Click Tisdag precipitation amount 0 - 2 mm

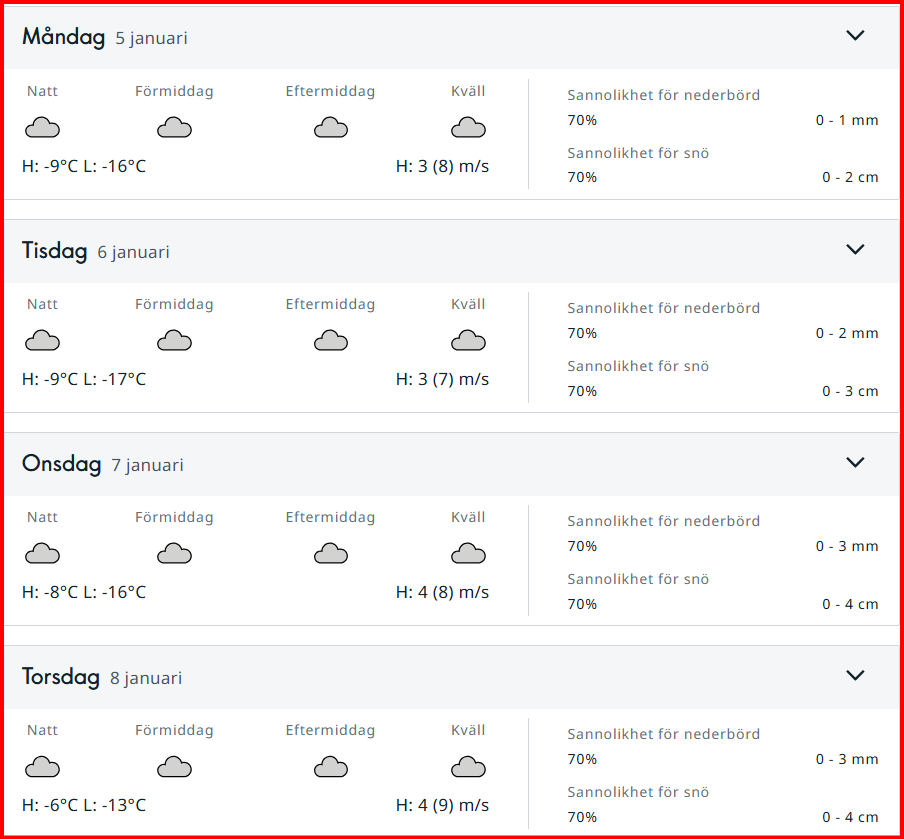coord(847,333)
